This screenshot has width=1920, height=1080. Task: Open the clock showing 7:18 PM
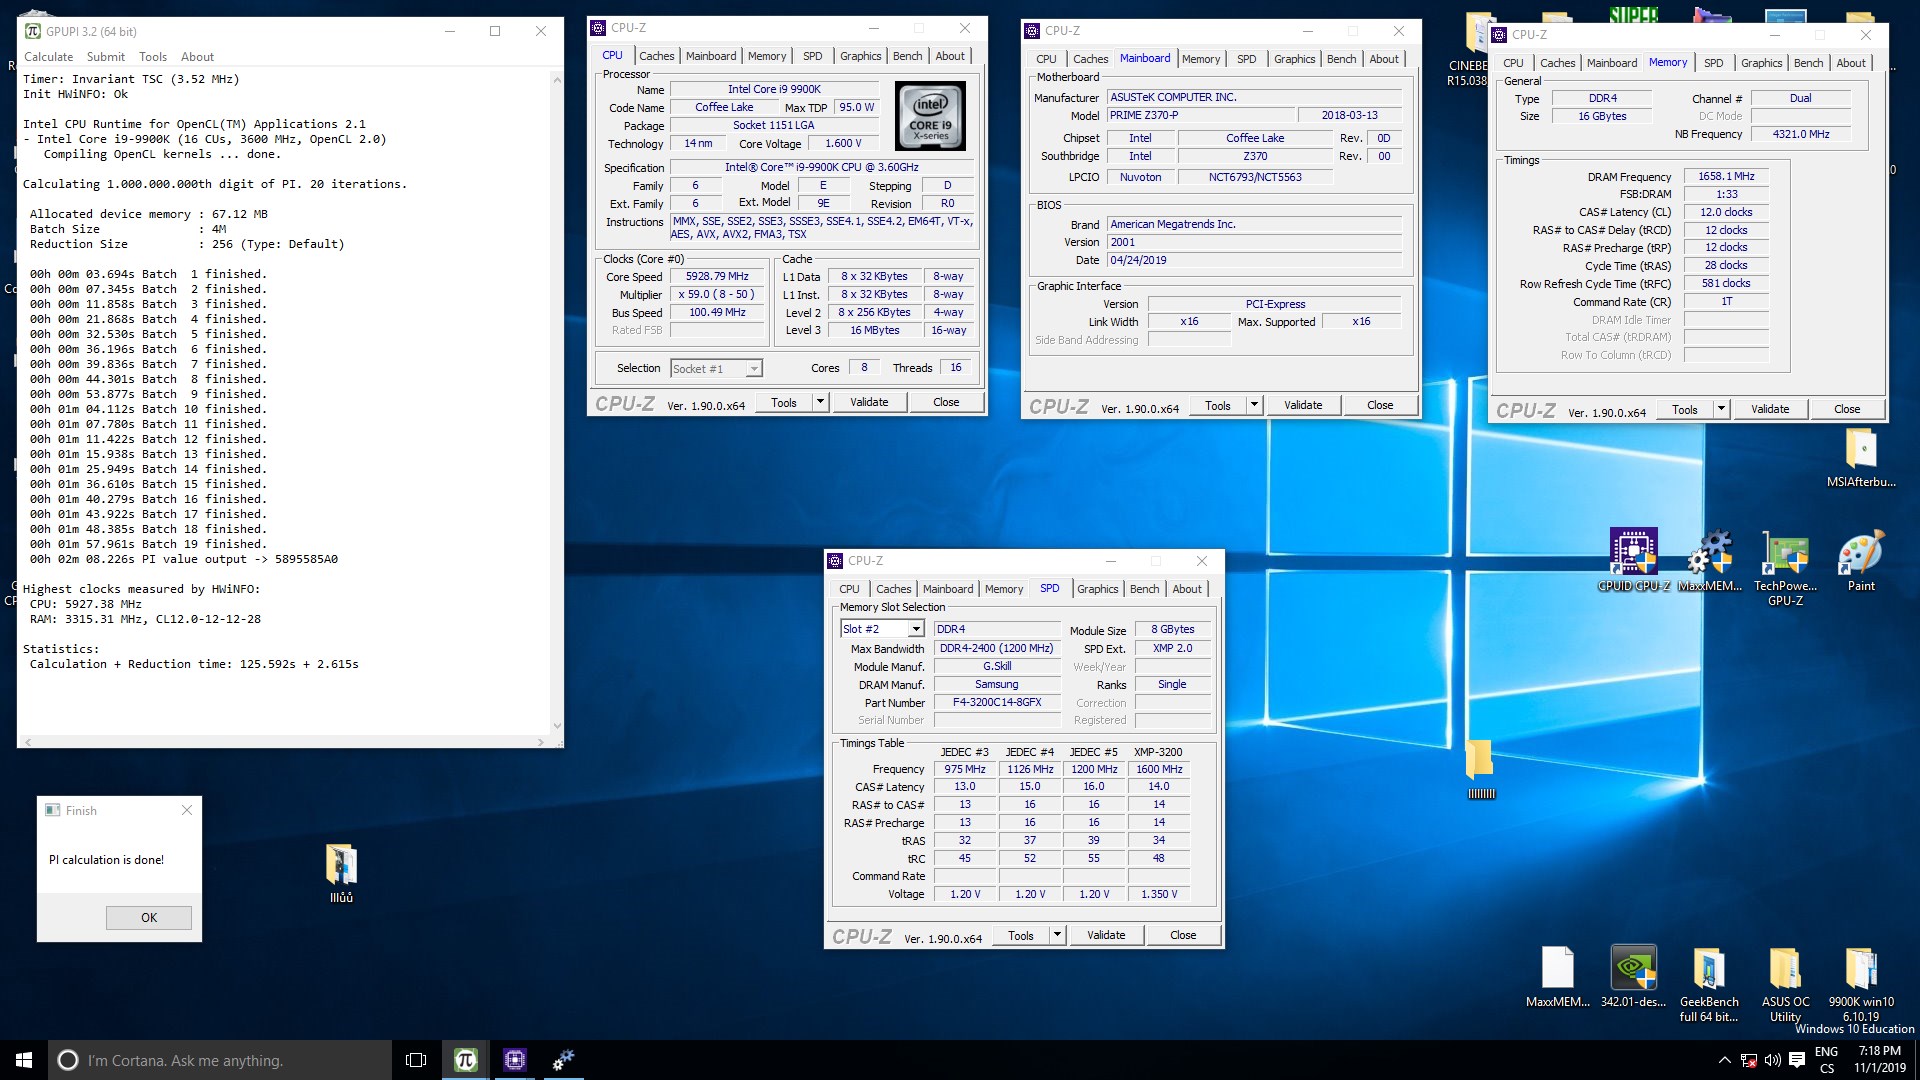pyautogui.click(x=1879, y=1060)
